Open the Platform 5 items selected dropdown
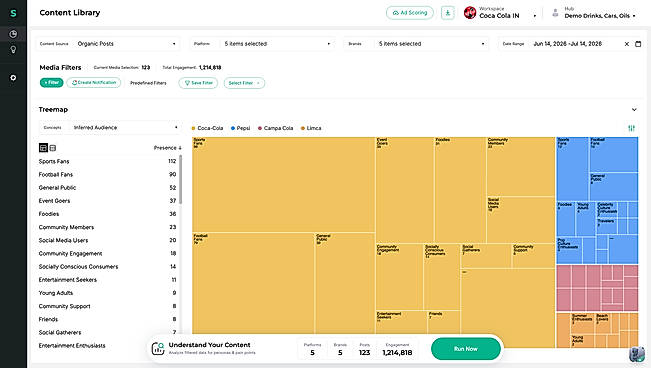 click(262, 44)
